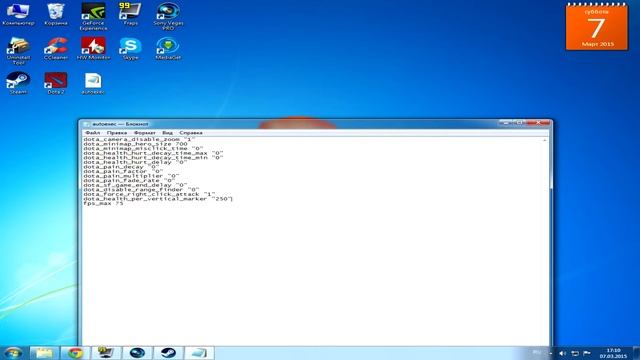Close the autoexec Notepad window
640x360 pixels.
point(538,122)
